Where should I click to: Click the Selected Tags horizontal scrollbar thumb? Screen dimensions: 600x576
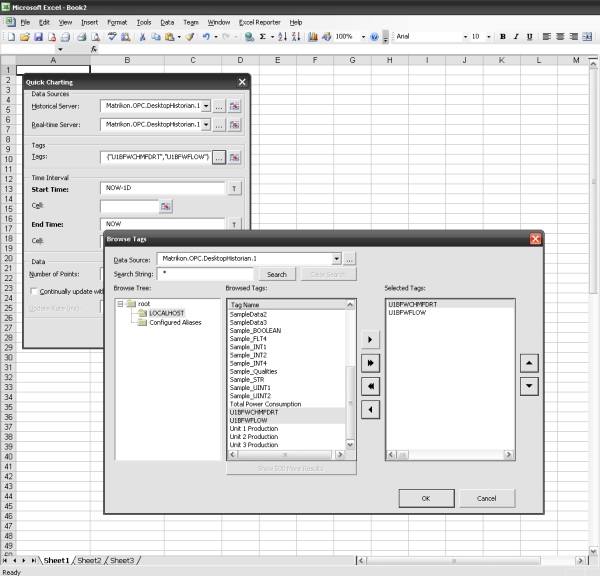tap(402, 455)
